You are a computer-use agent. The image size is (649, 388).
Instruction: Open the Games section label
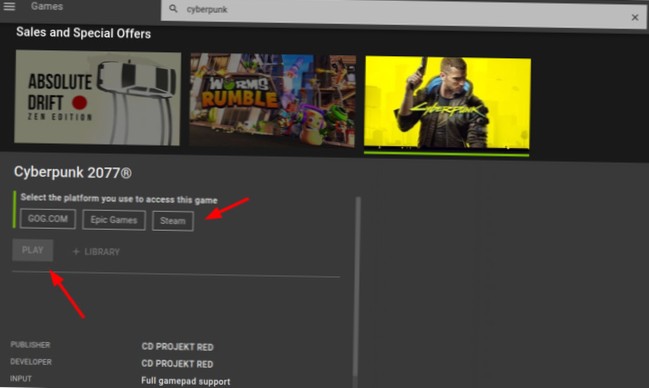point(47,6)
